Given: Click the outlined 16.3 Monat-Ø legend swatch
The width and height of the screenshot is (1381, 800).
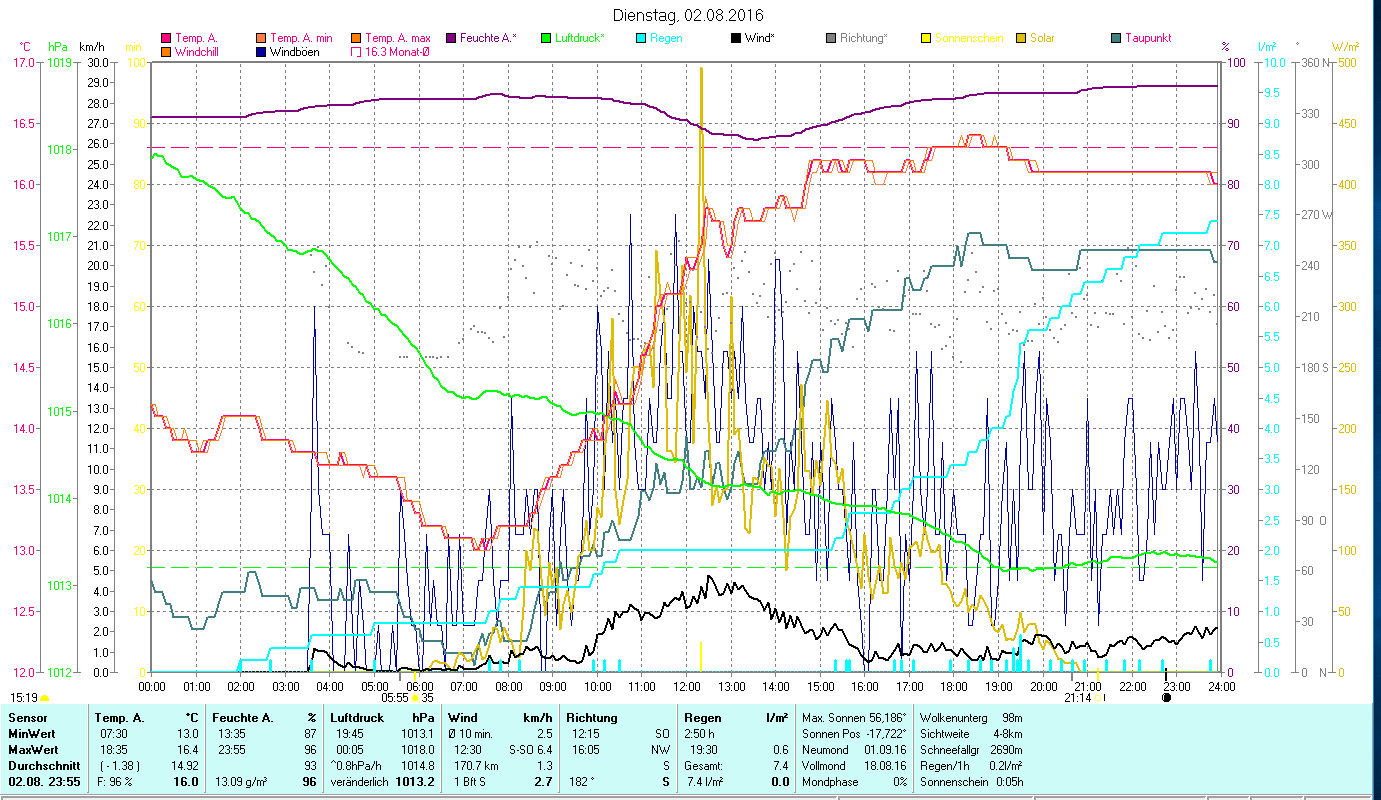Looking at the screenshot, I should click(x=355, y=51).
